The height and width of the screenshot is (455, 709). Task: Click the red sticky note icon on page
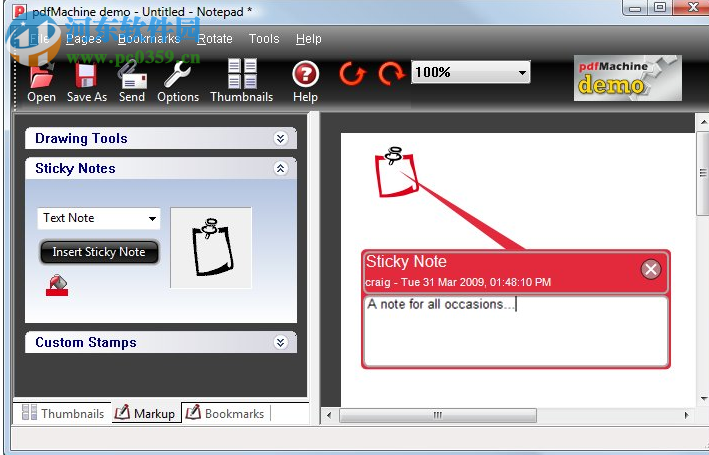(396, 172)
